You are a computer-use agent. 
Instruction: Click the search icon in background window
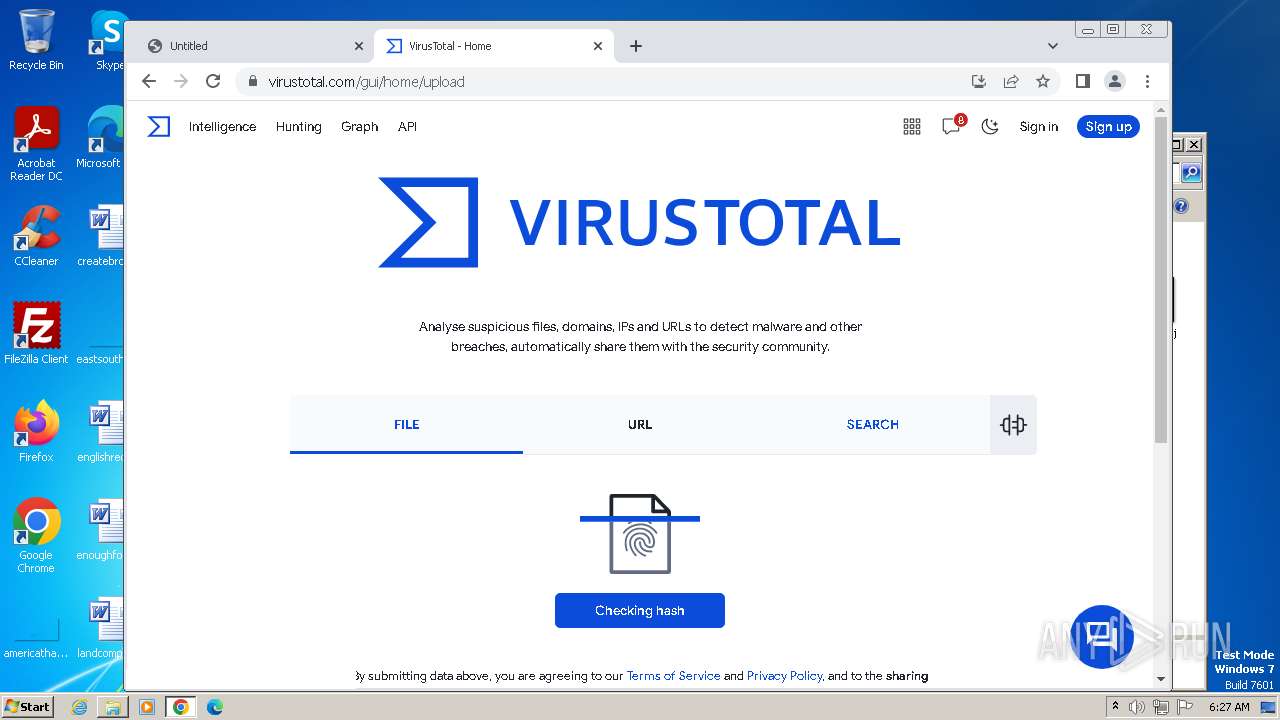tap(1190, 173)
